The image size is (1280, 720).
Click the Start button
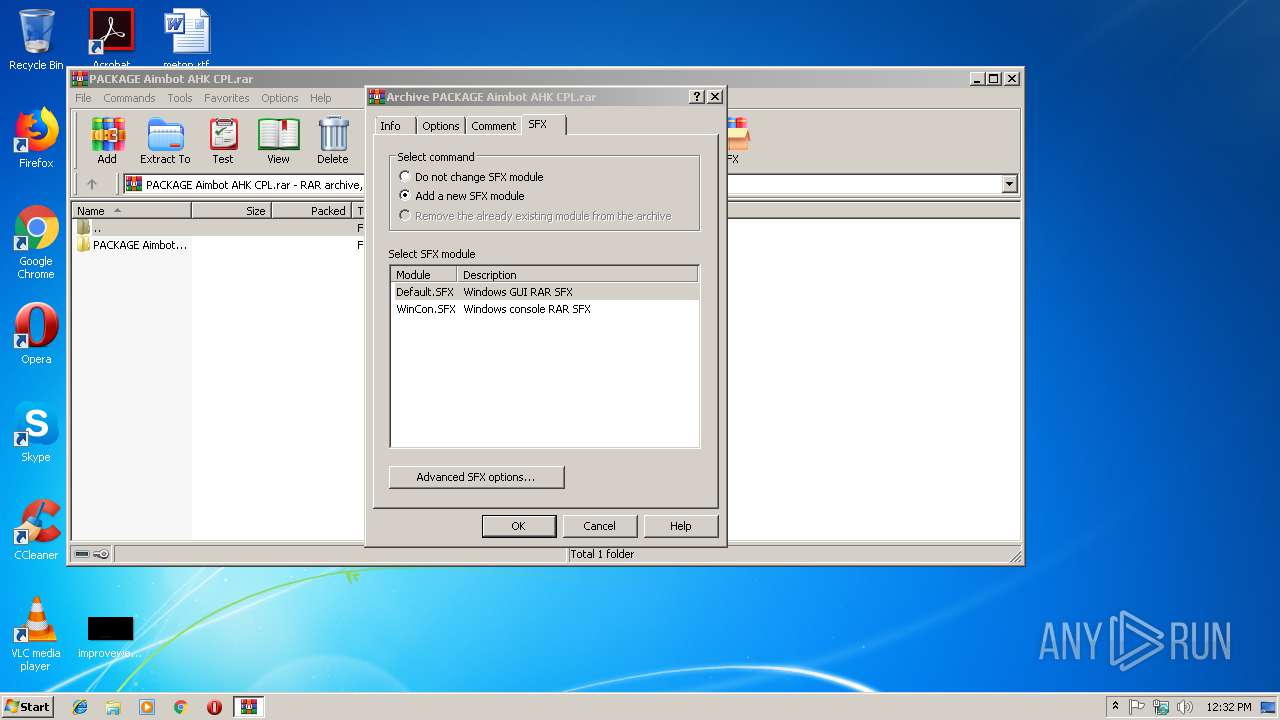click(x=27, y=707)
